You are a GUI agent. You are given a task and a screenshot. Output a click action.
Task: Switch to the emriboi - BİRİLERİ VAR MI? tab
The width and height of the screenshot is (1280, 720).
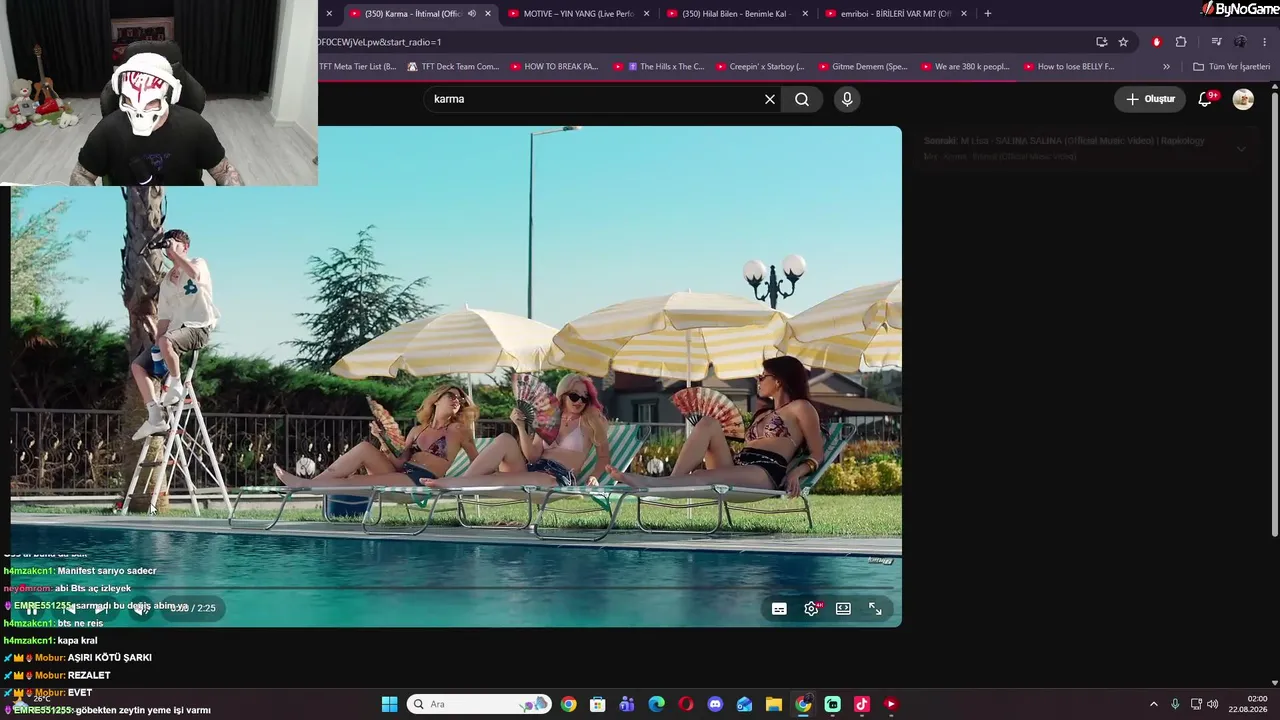point(896,14)
